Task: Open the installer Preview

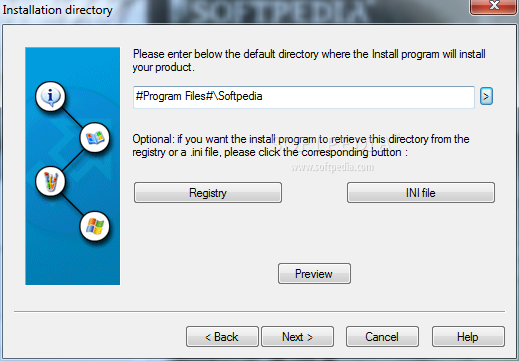Action: [314, 273]
